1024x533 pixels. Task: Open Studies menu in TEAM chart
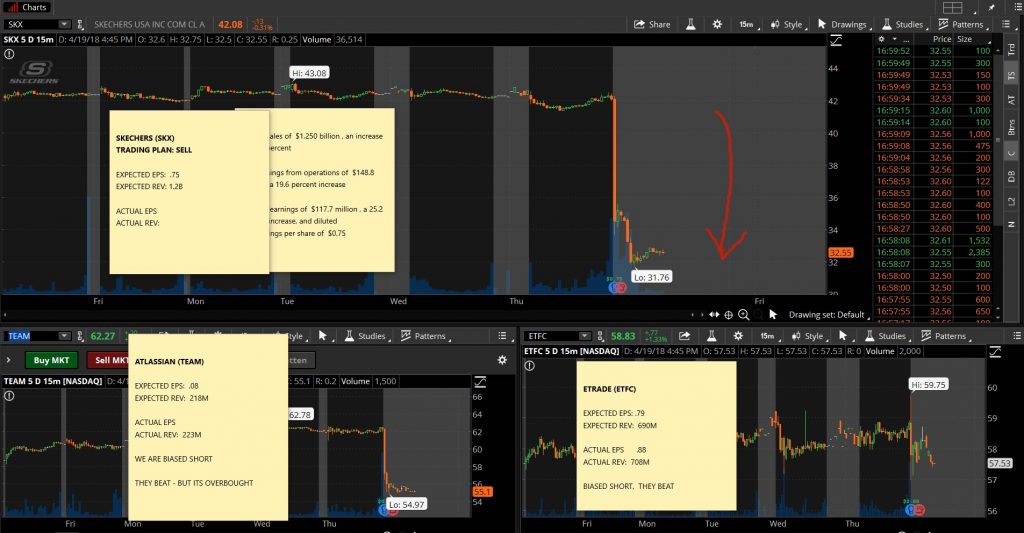(x=365, y=336)
